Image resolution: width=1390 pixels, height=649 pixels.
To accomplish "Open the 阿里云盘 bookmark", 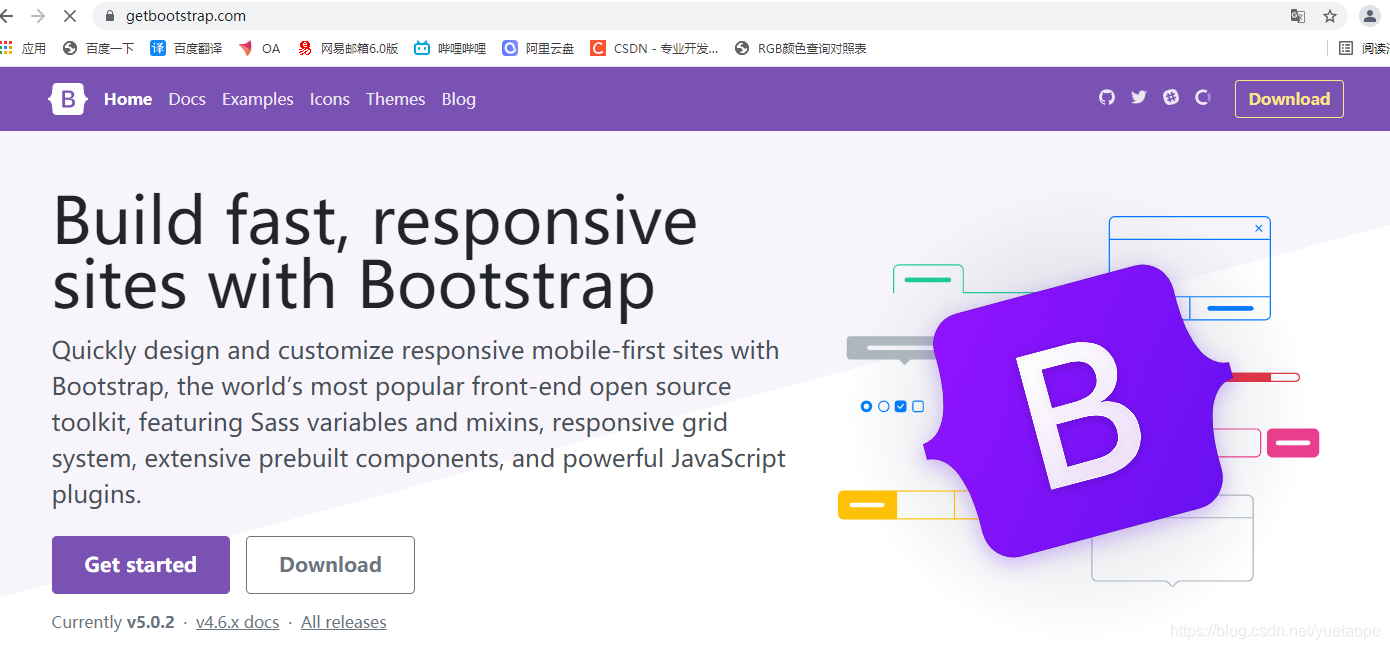I will [x=538, y=48].
